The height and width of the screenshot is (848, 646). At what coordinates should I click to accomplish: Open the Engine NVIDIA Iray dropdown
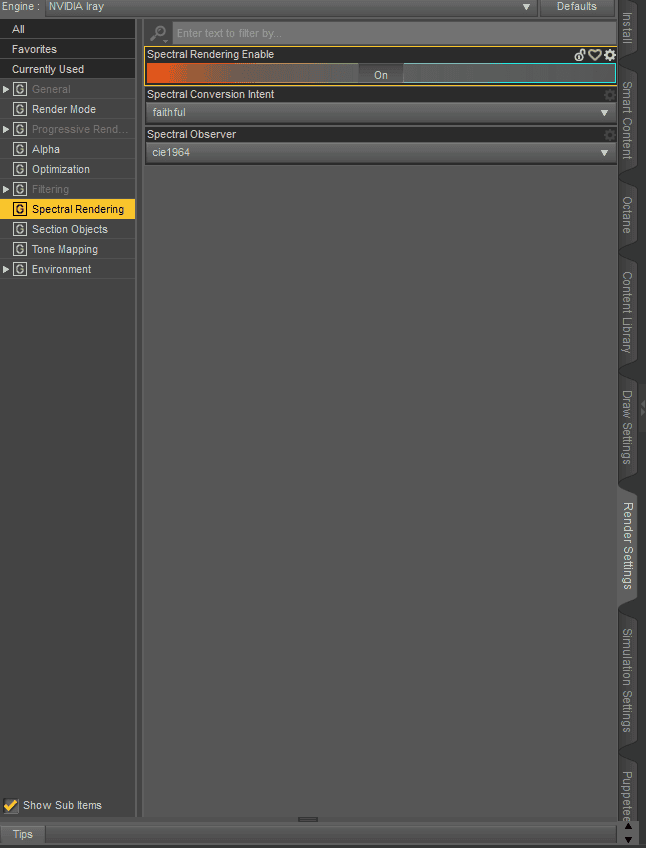click(291, 7)
